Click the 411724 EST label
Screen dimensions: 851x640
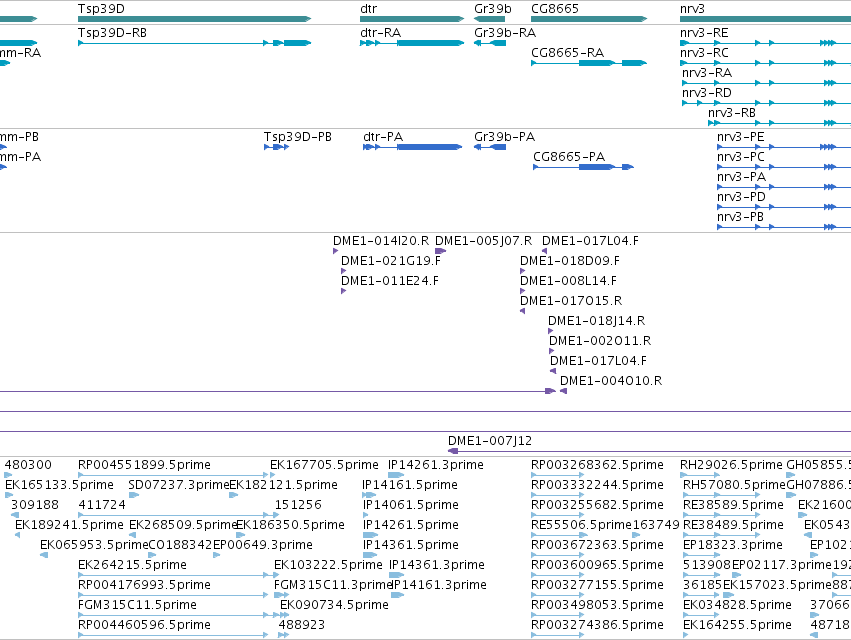point(102,505)
